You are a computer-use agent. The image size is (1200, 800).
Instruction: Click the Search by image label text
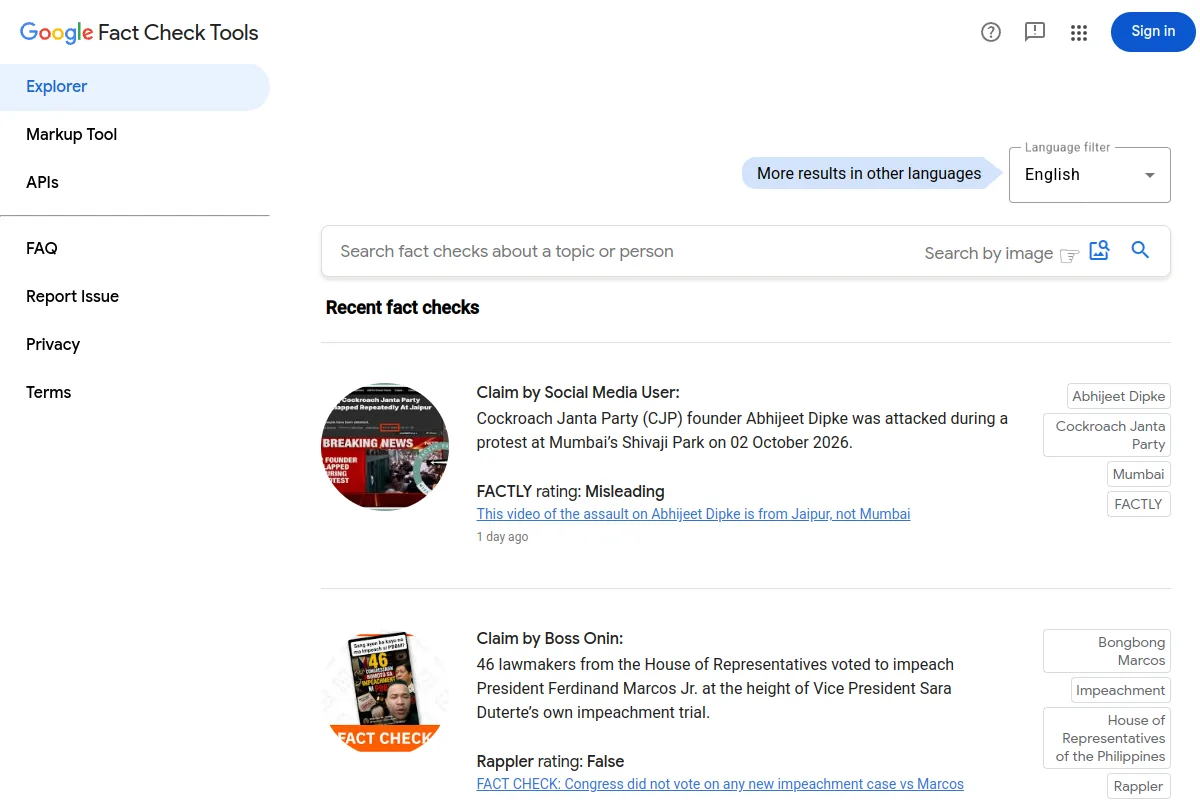(x=988, y=253)
